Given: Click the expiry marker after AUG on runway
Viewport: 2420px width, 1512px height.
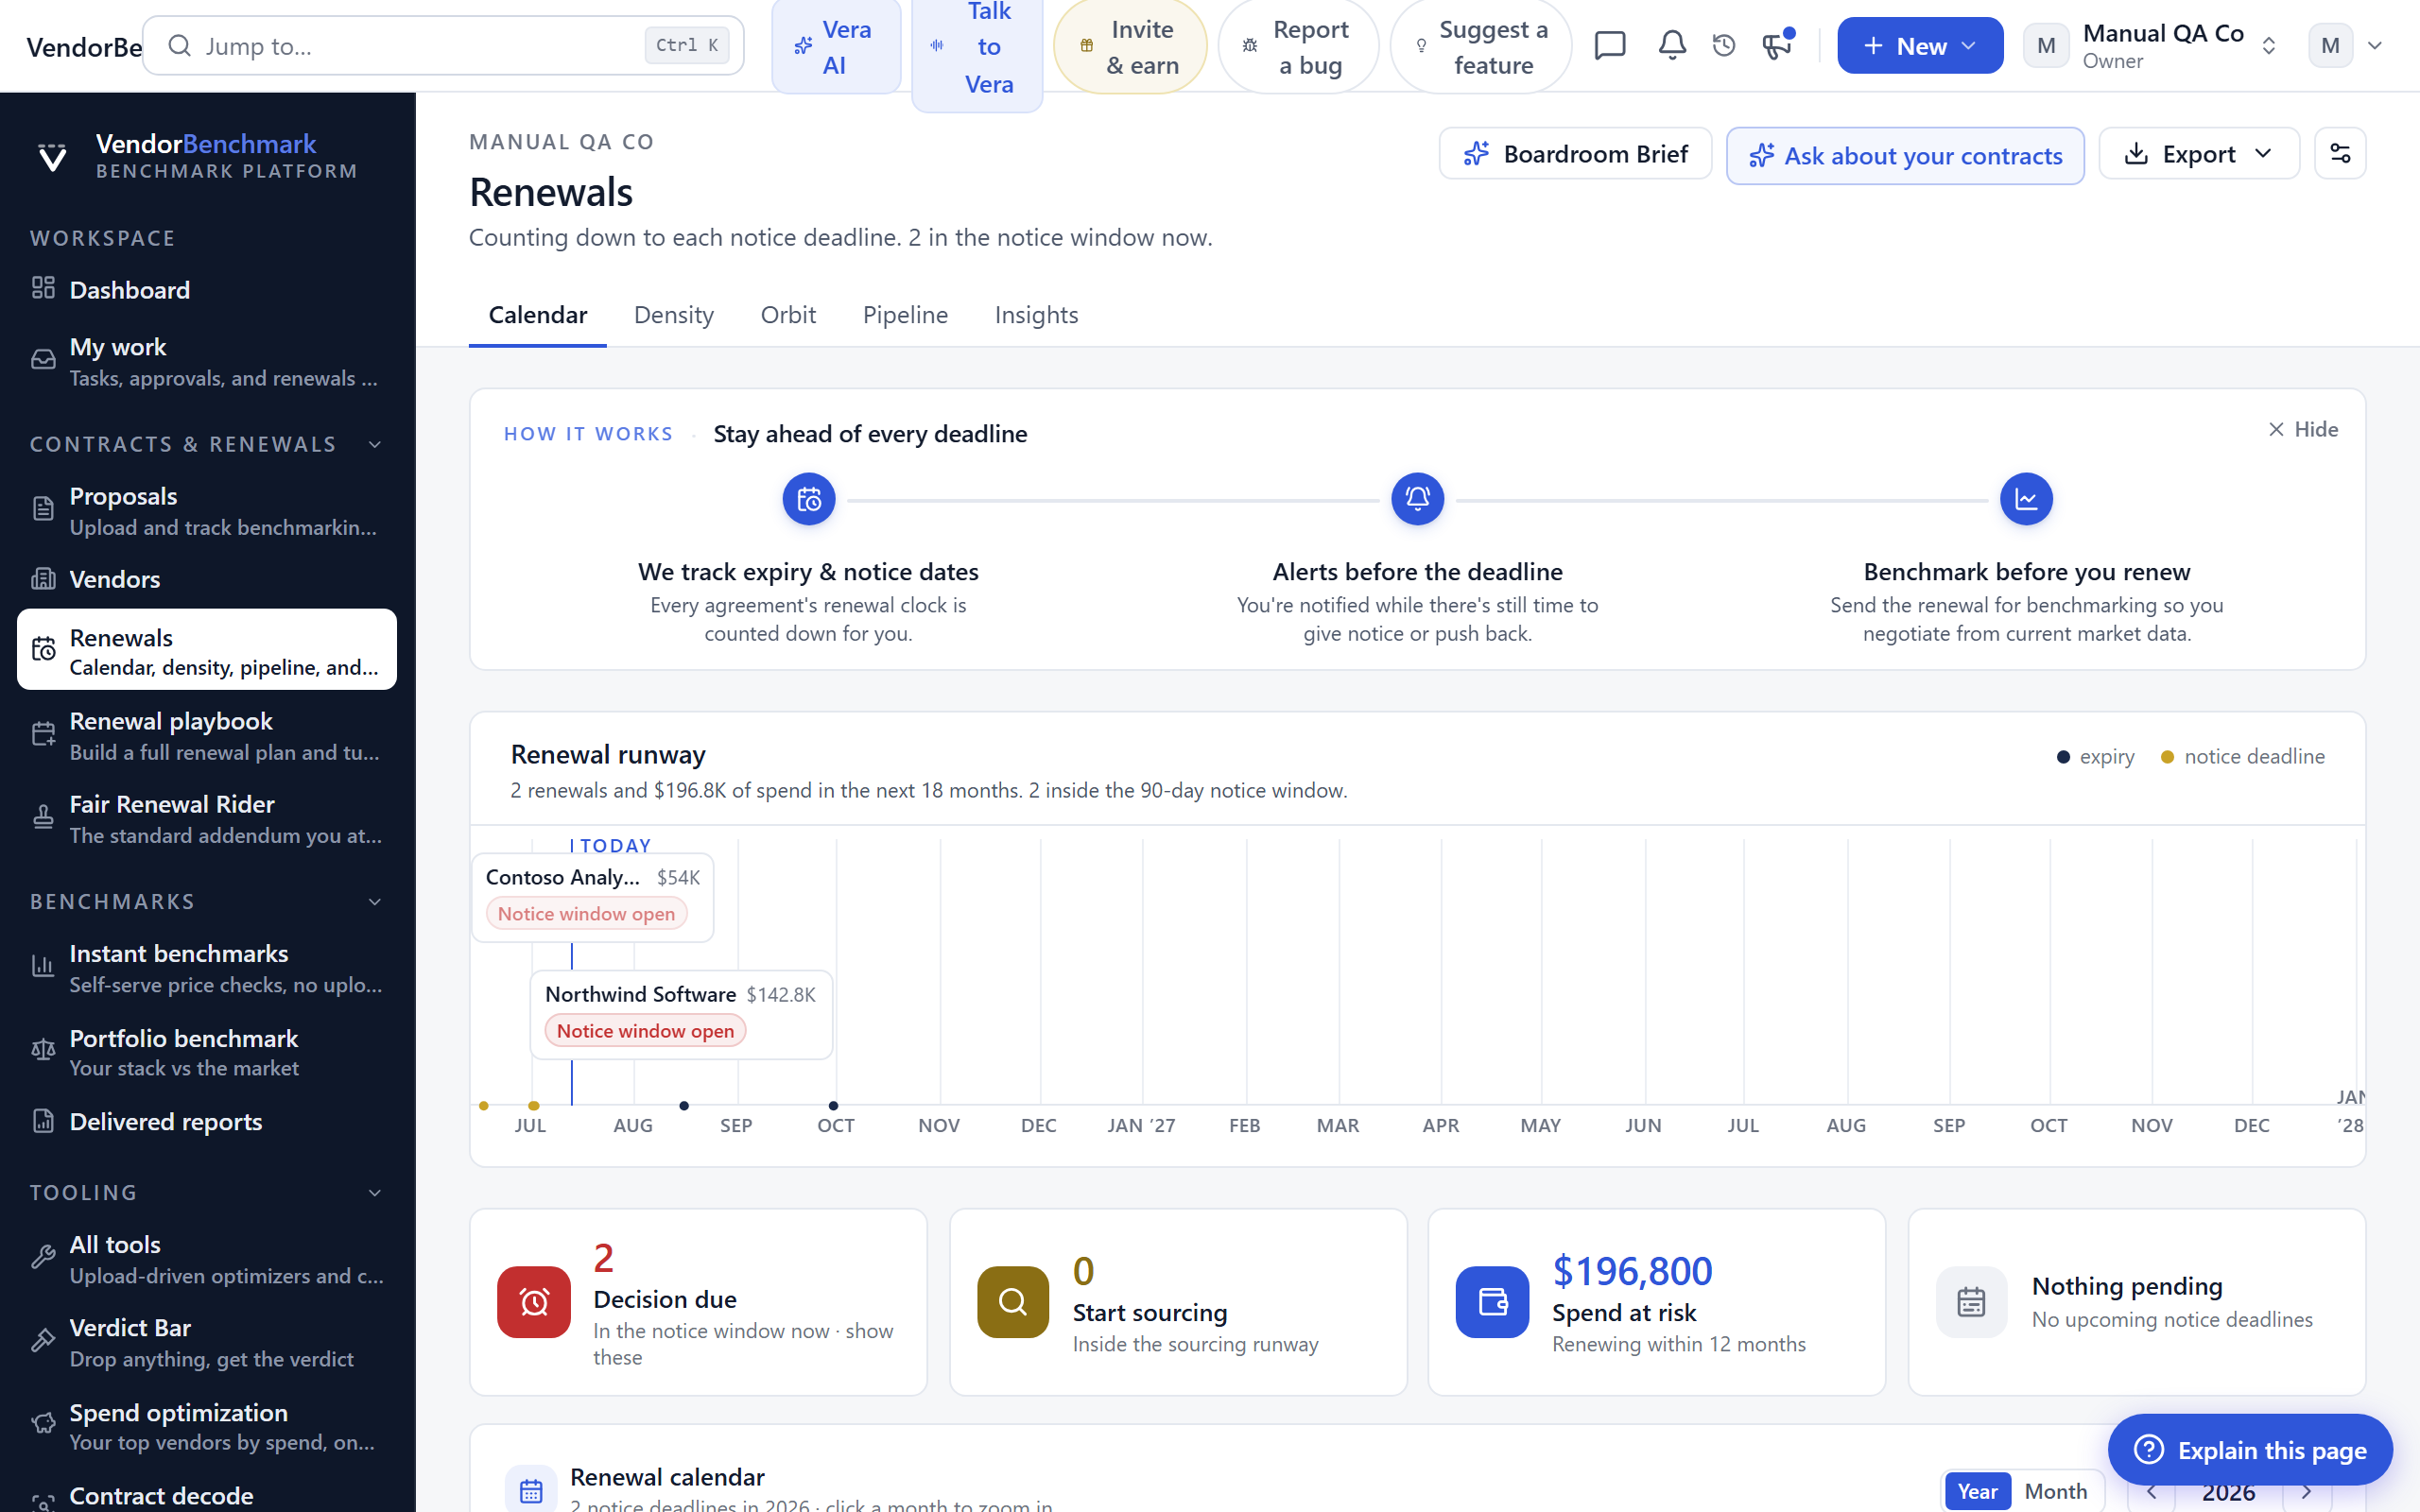Looking at the screenshot, I should pos(684,1105).
